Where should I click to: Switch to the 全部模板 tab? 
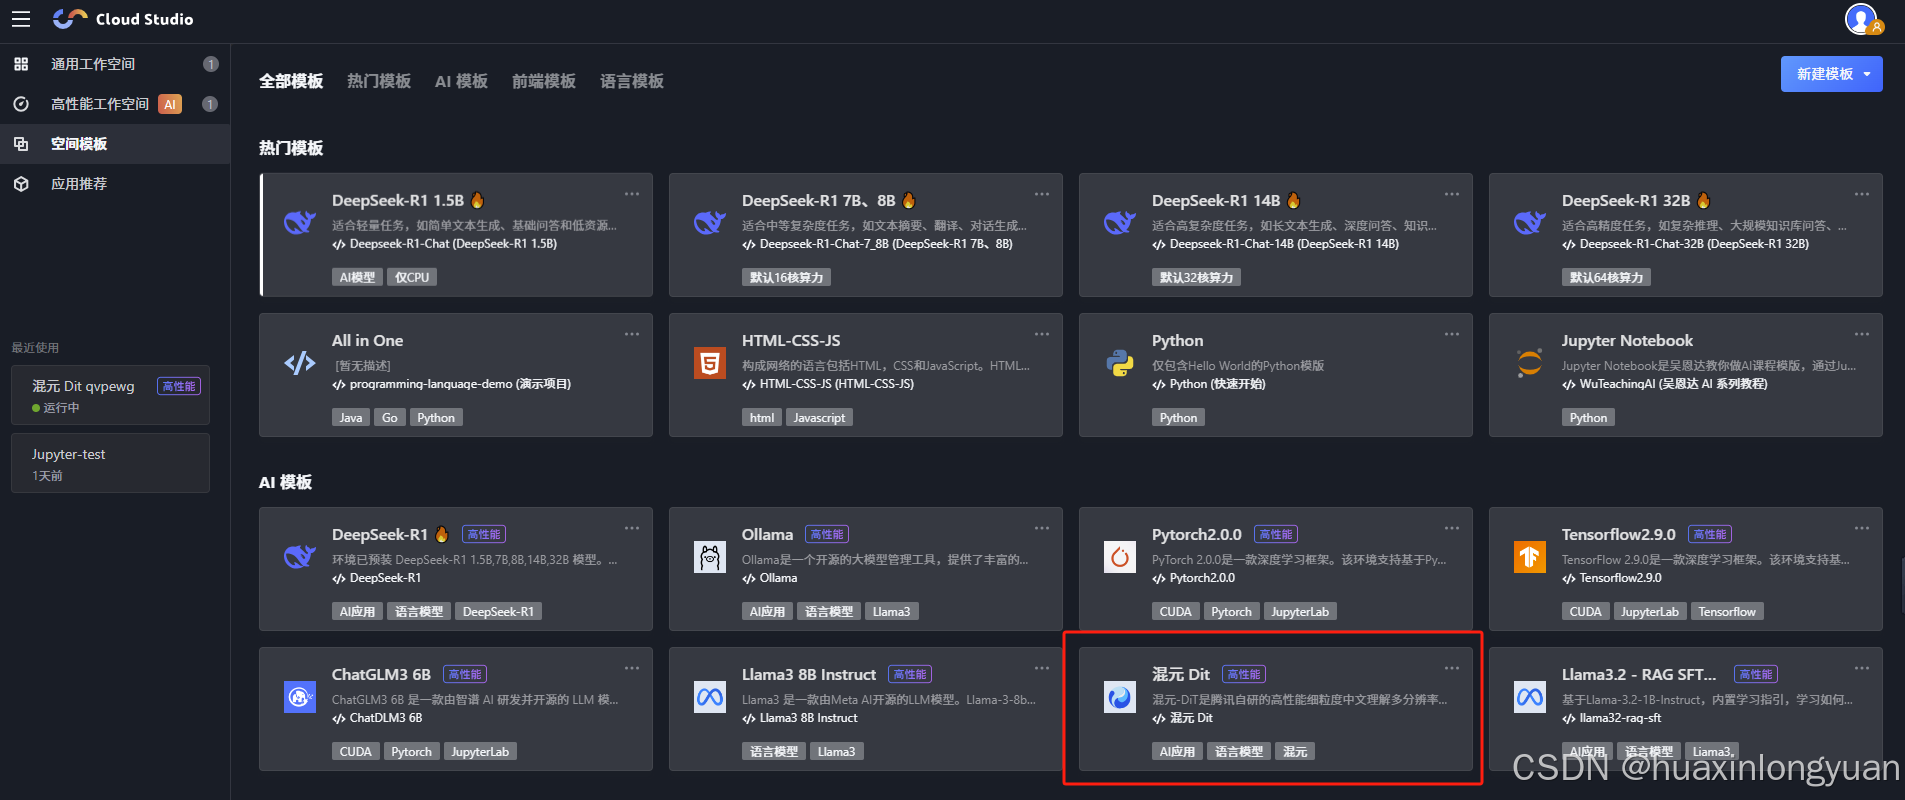click(x=291, y=81)
